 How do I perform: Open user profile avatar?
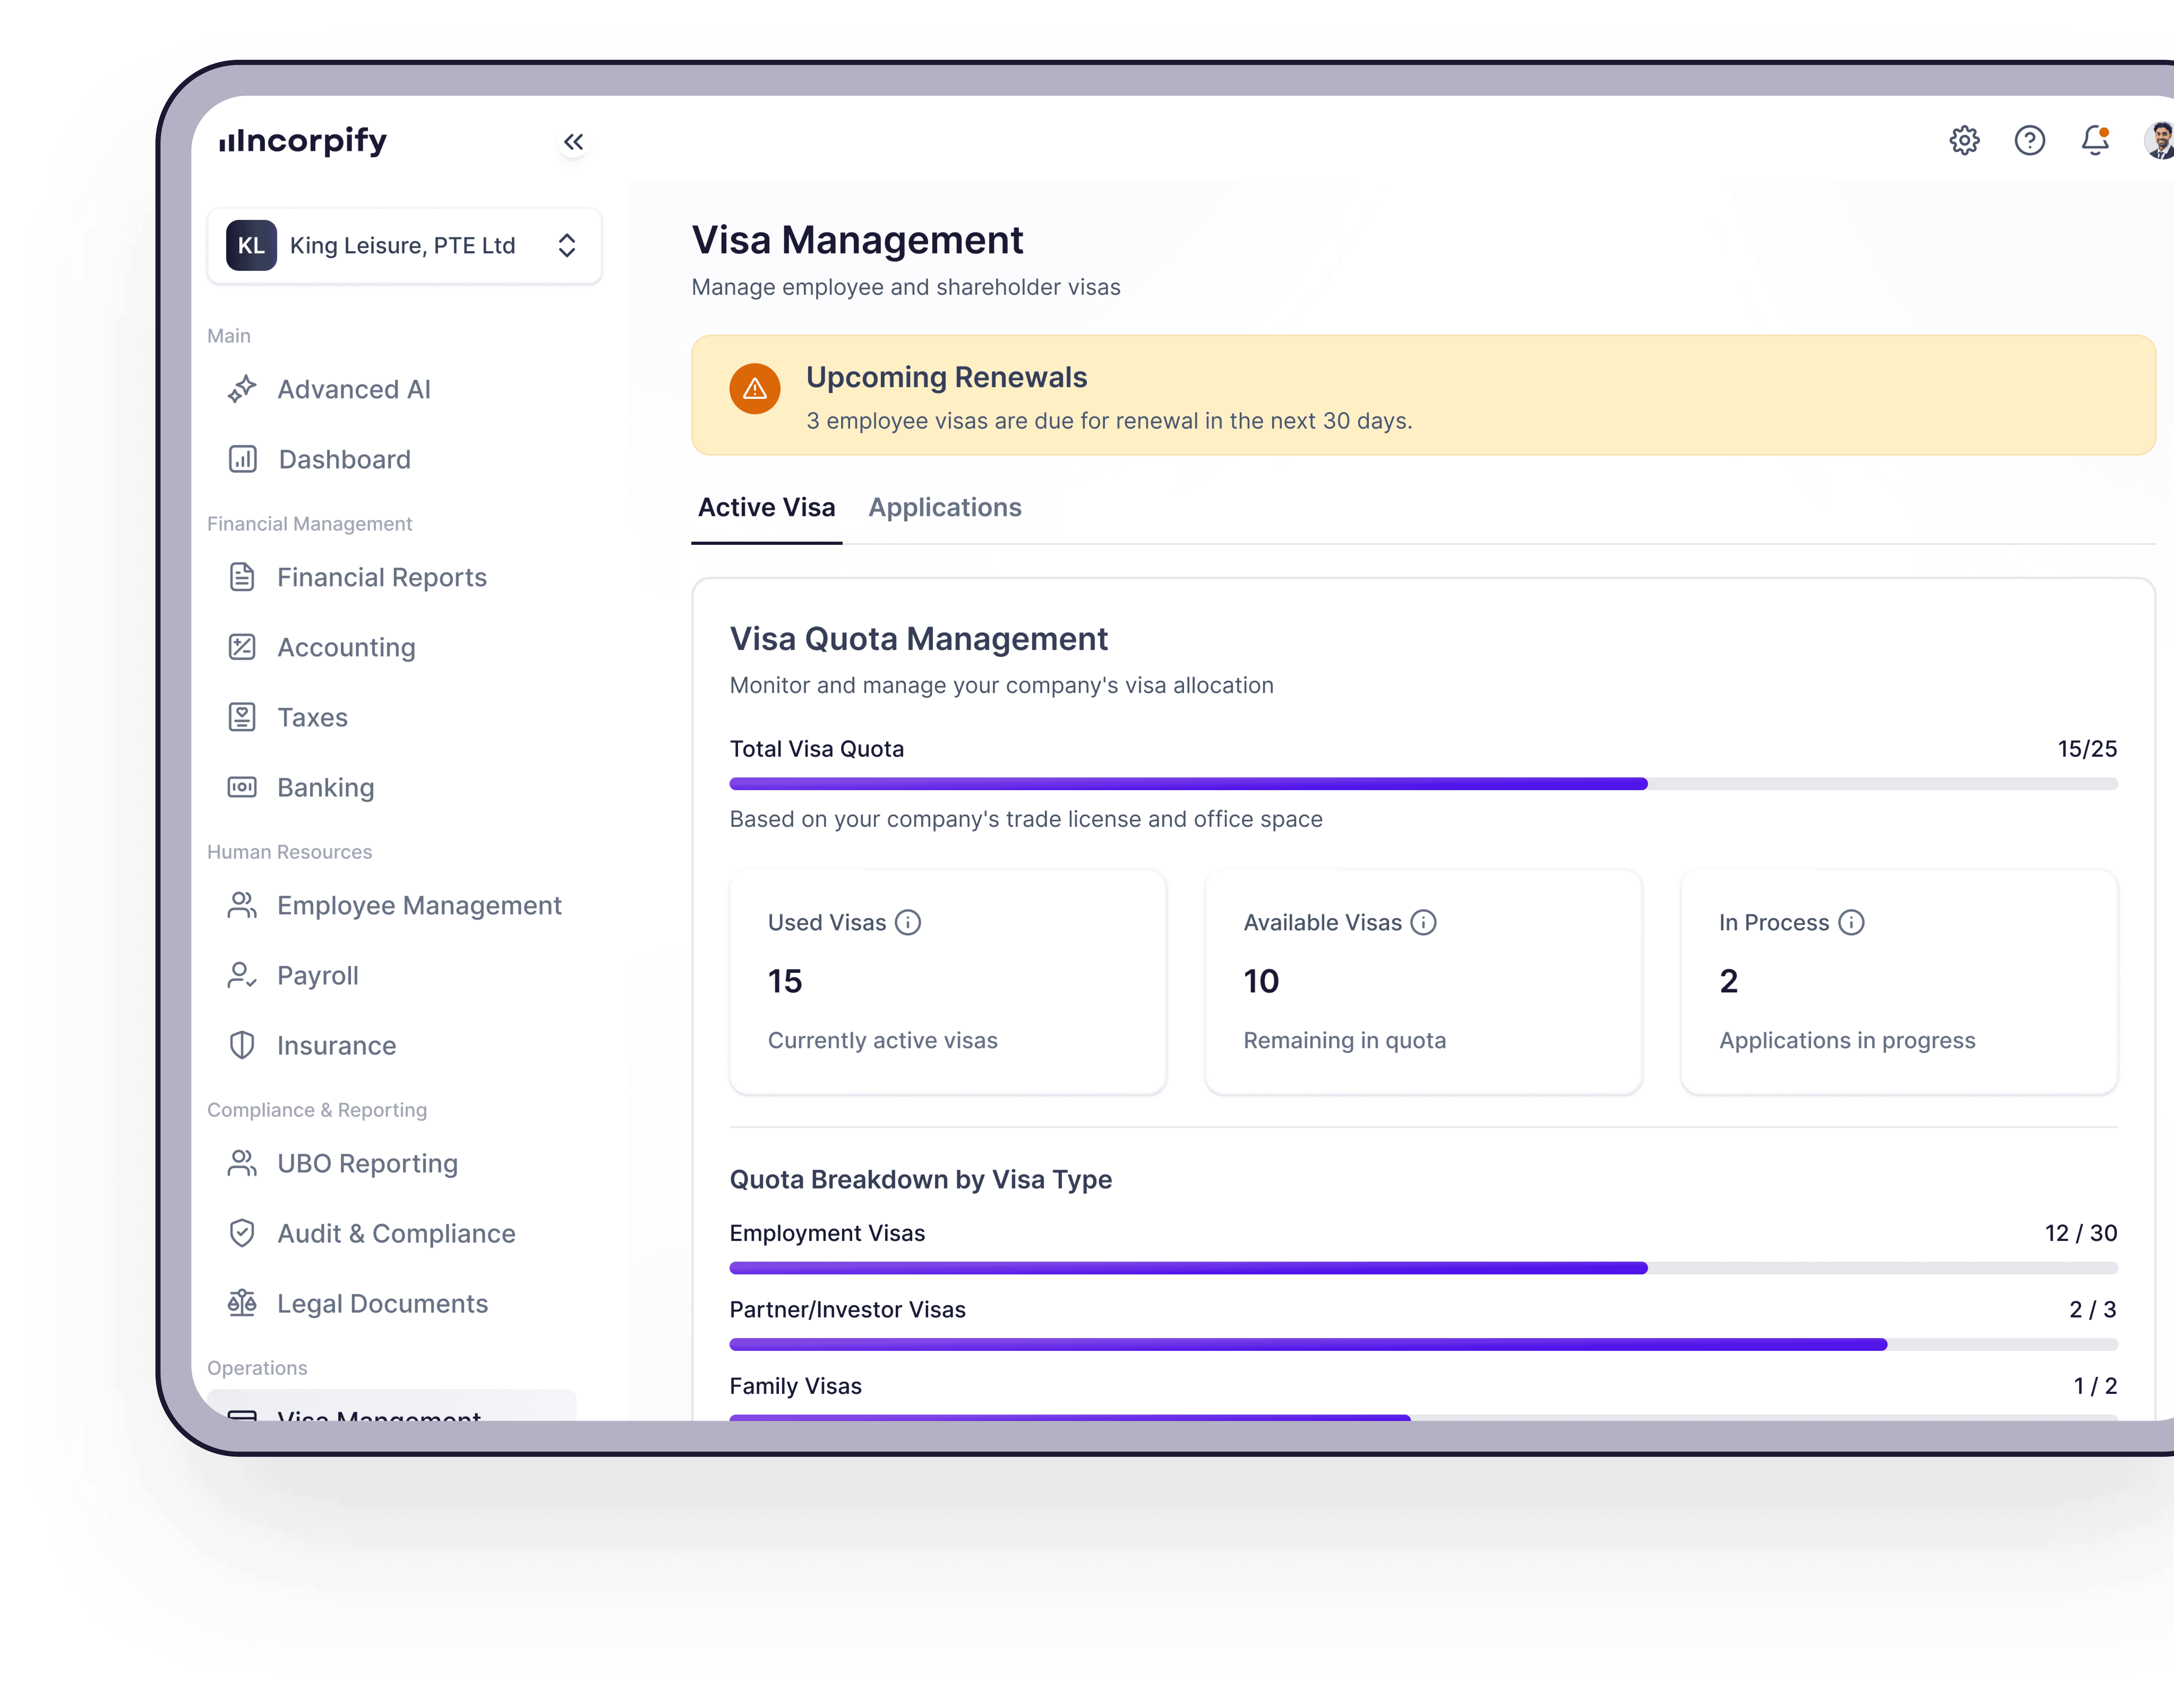2160,140
